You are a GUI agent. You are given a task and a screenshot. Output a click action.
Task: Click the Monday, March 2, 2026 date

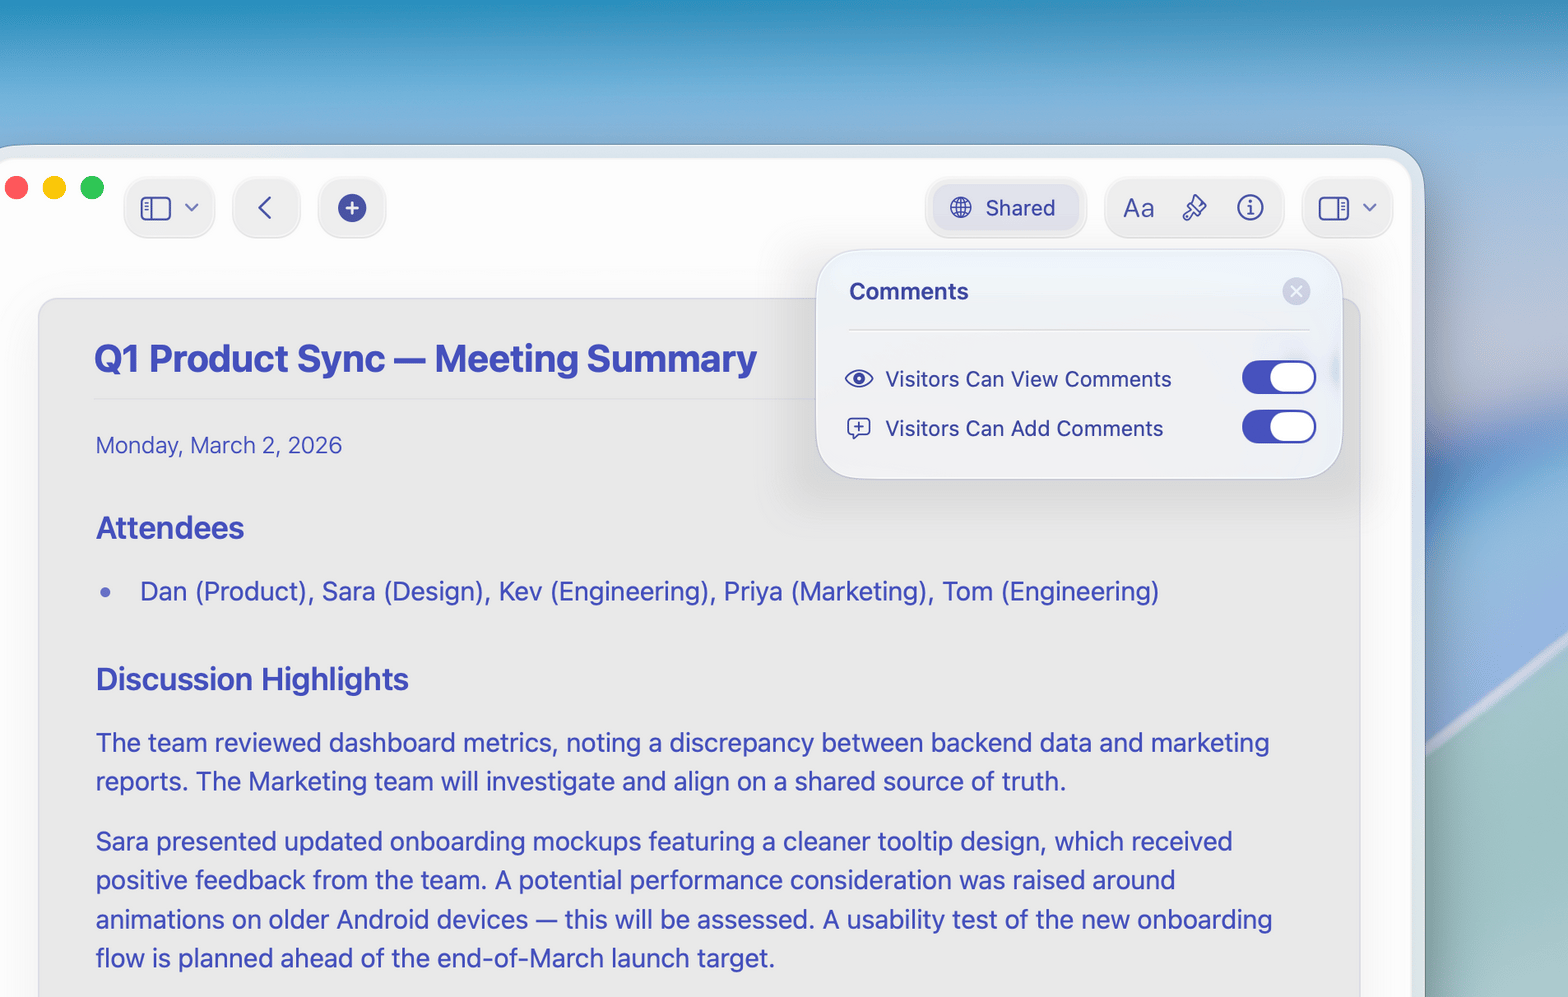point(219,445)
